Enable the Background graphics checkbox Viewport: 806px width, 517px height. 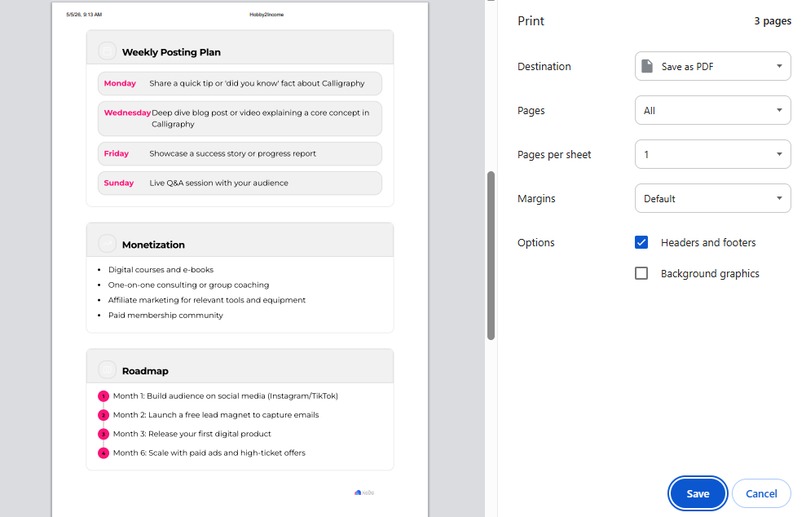pos(641,273)
